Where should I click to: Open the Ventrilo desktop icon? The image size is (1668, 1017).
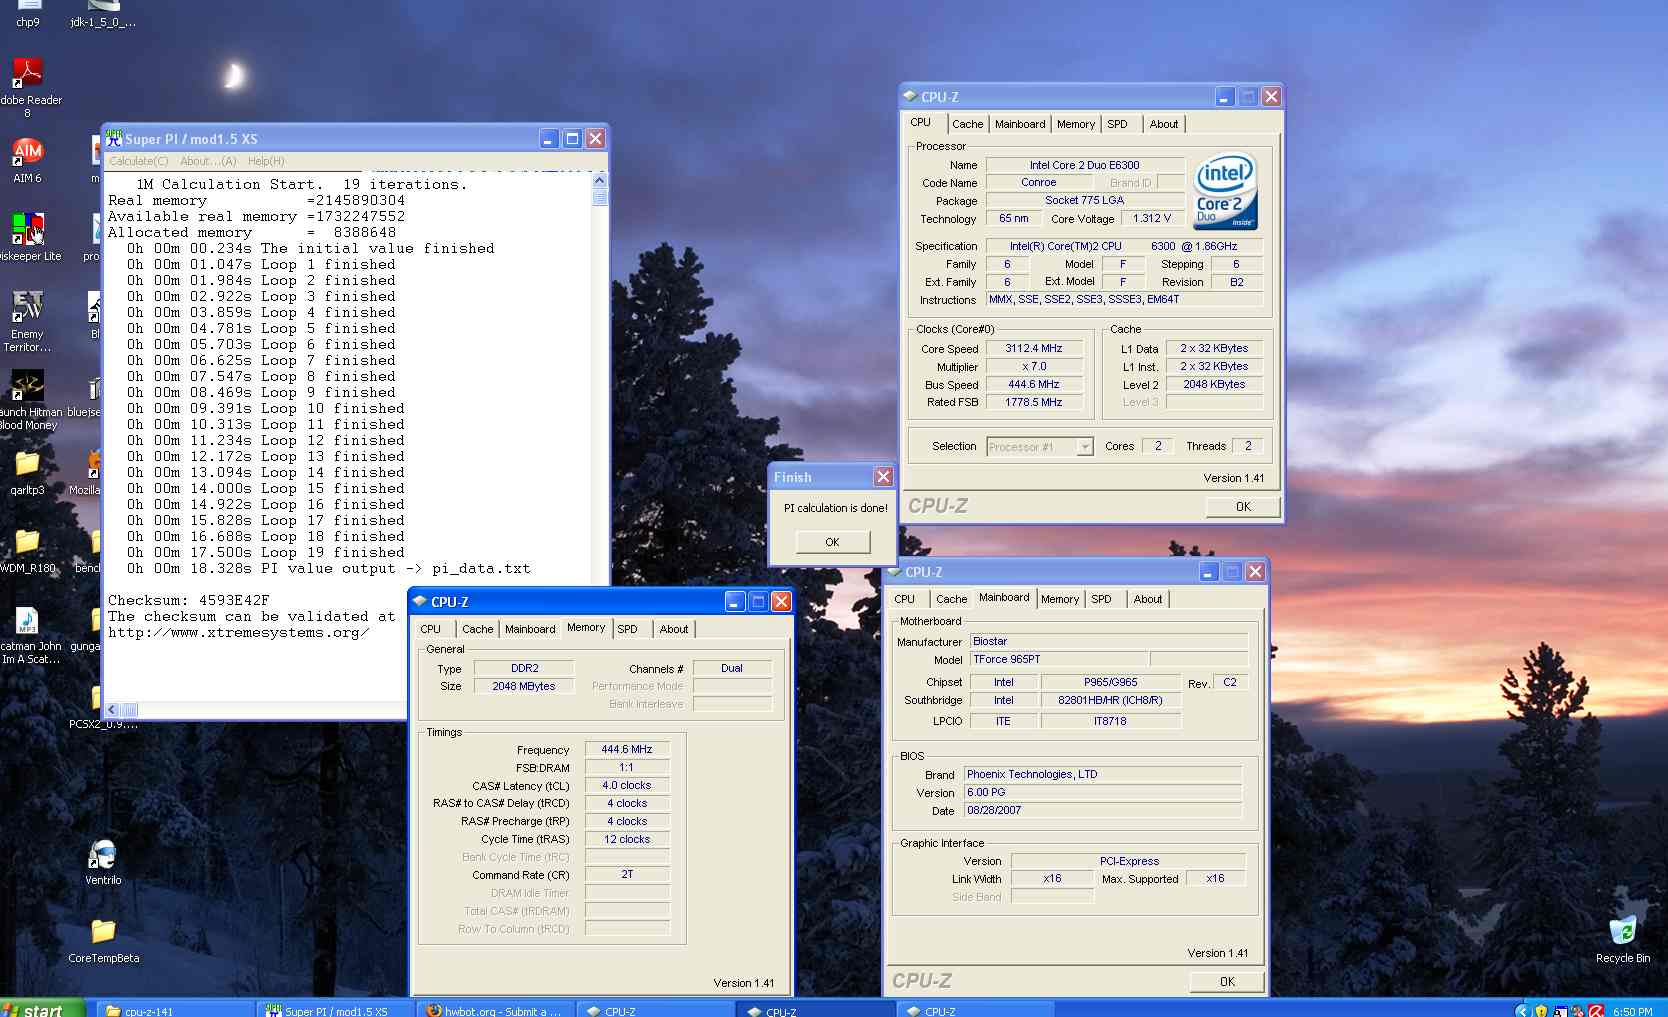(x=103, y=854)
